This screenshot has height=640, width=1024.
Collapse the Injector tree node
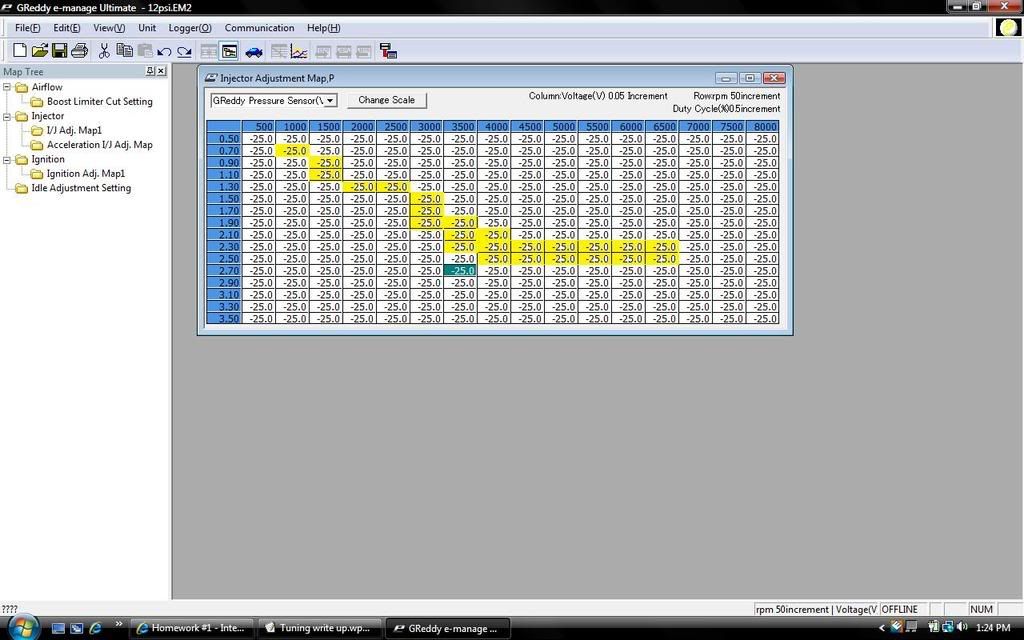[7, 116]
